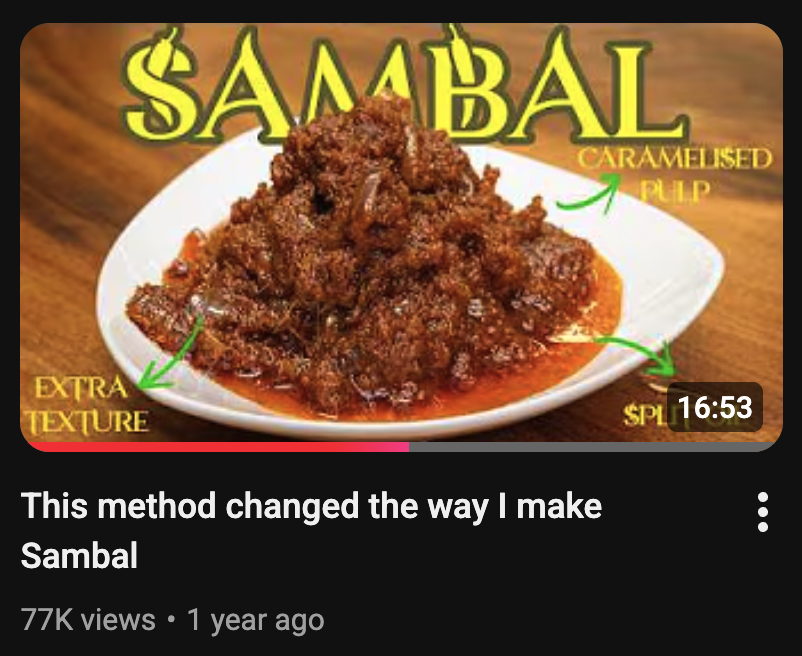The height and width of the screenshot is (656, 802).
Task: Click the green arrow pointing to Extra Texture
Action: pos(171,352)
